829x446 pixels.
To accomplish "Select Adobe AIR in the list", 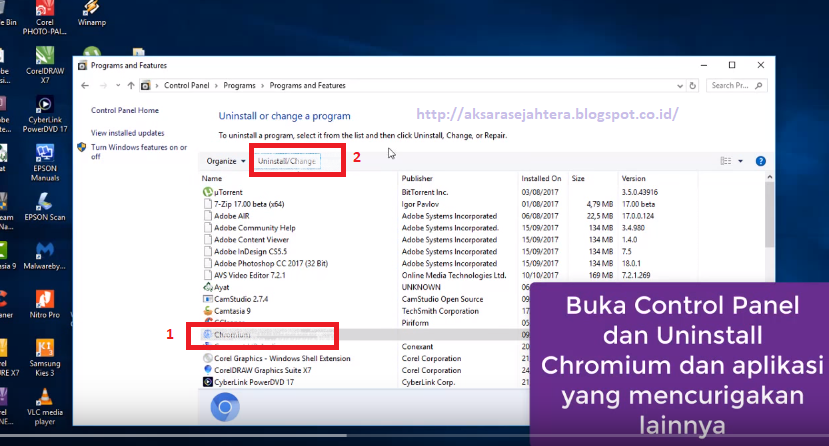I will click(x=226, y=216).
